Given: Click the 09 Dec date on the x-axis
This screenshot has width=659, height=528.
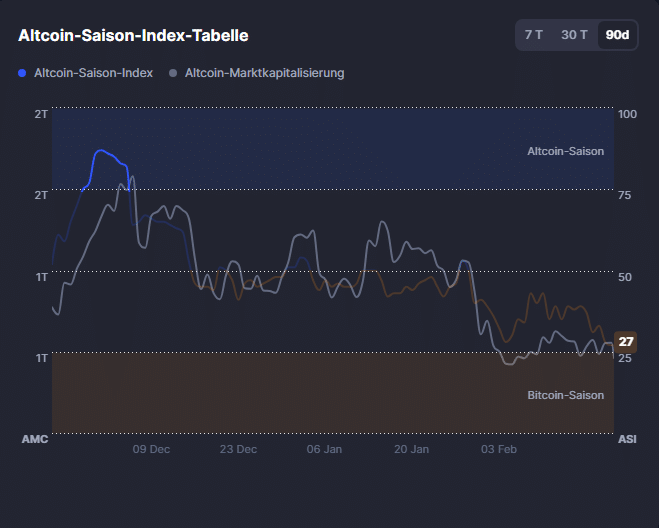Looking at the screenshot, I should click(151, 450).
